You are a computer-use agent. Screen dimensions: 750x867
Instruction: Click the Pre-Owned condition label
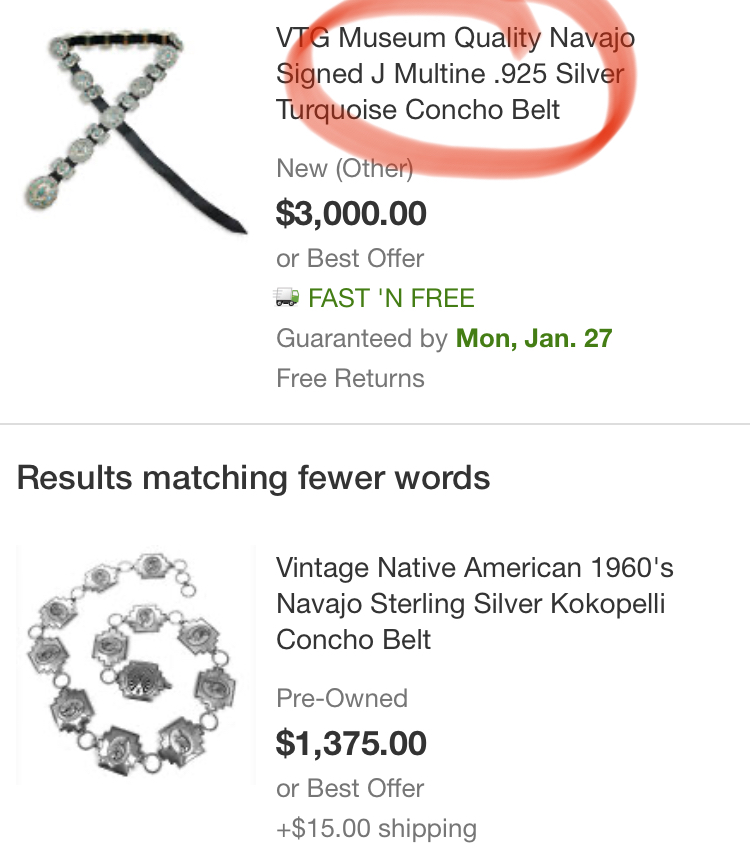342,698
